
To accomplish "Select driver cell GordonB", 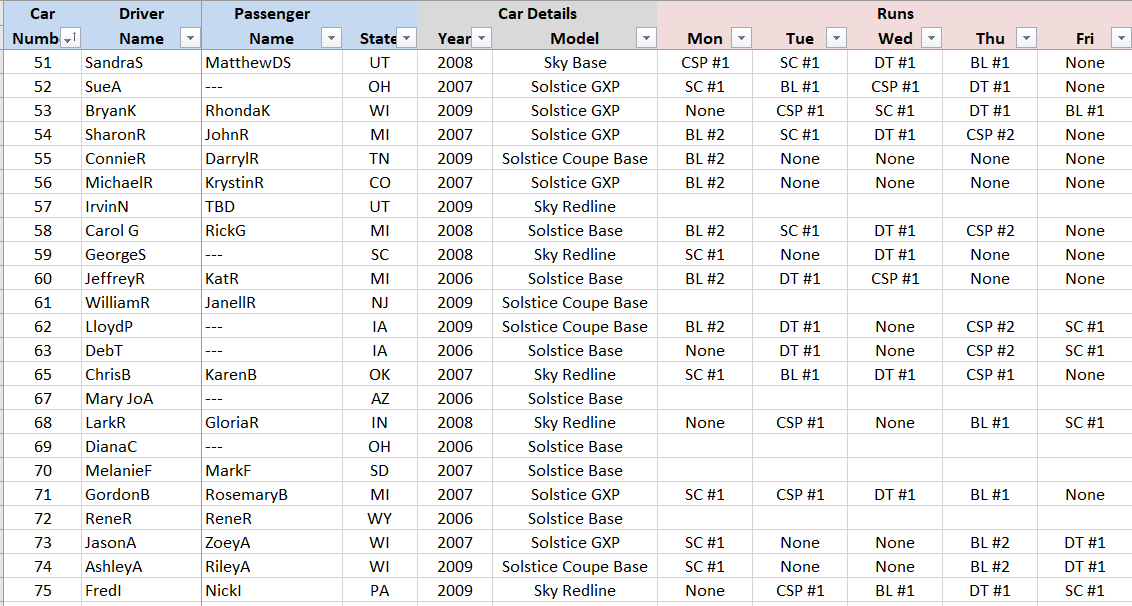I will (x=142, y=495).
